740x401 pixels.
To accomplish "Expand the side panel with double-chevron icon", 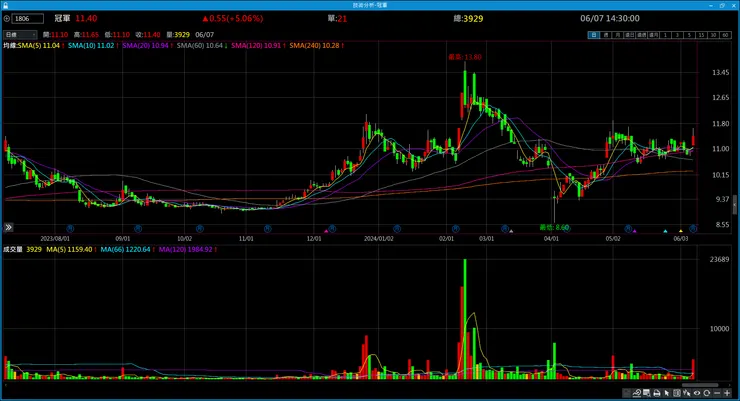I will tap(8, 227).
